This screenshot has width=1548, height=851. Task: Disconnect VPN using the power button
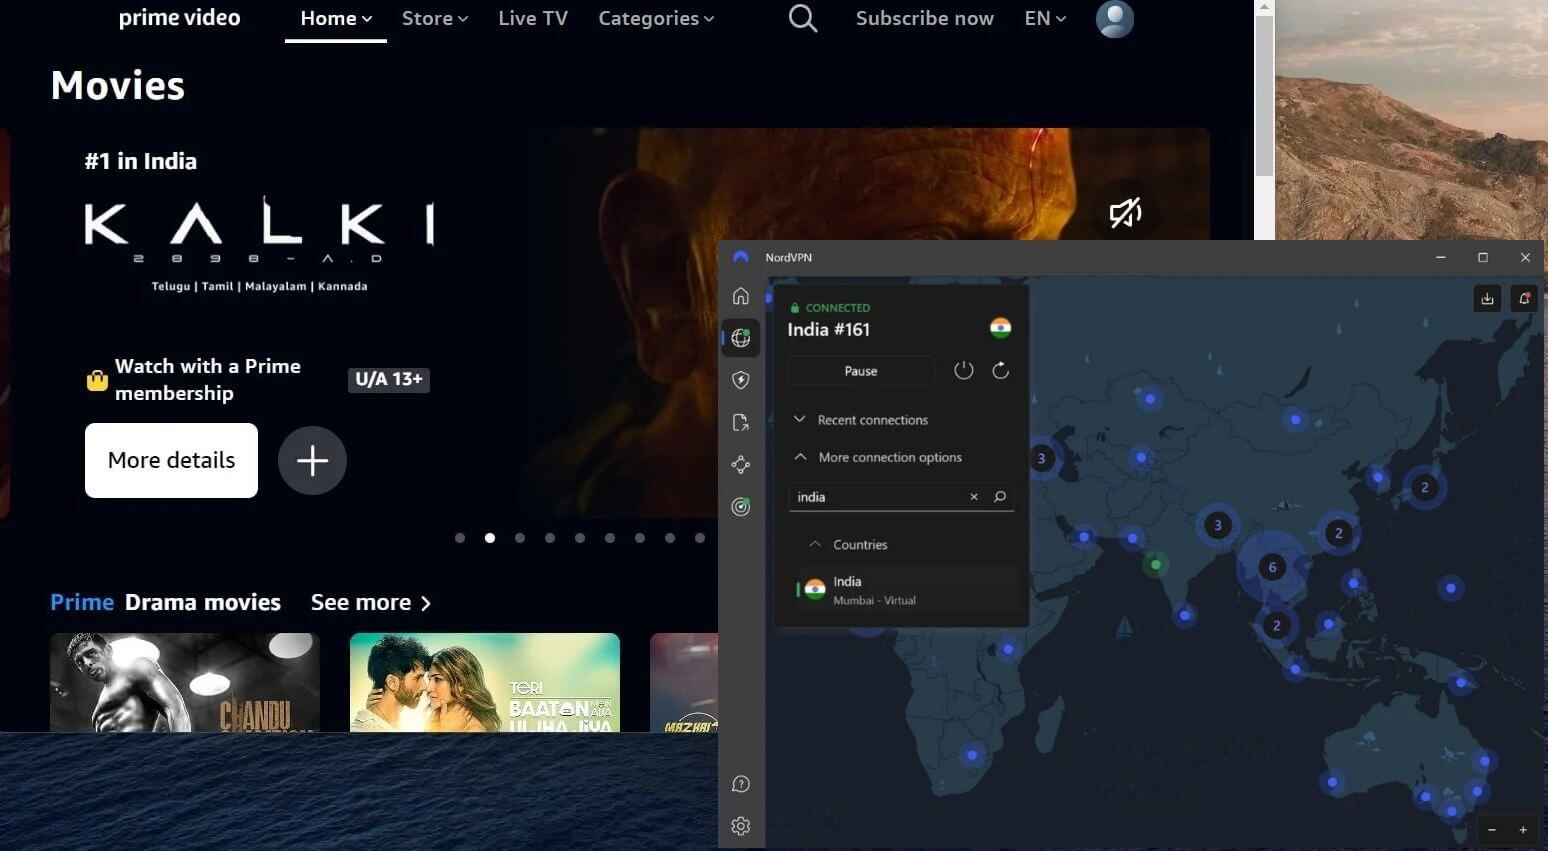click(963, 370)
